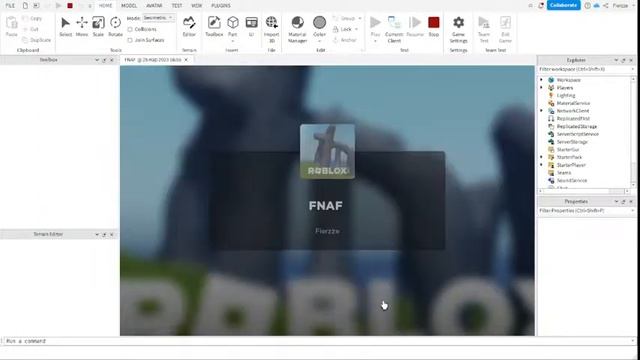The width and height of the screenshot is (640, 360).
Task: Open the Toolbox from ribbon
Action: click(214, 27)
